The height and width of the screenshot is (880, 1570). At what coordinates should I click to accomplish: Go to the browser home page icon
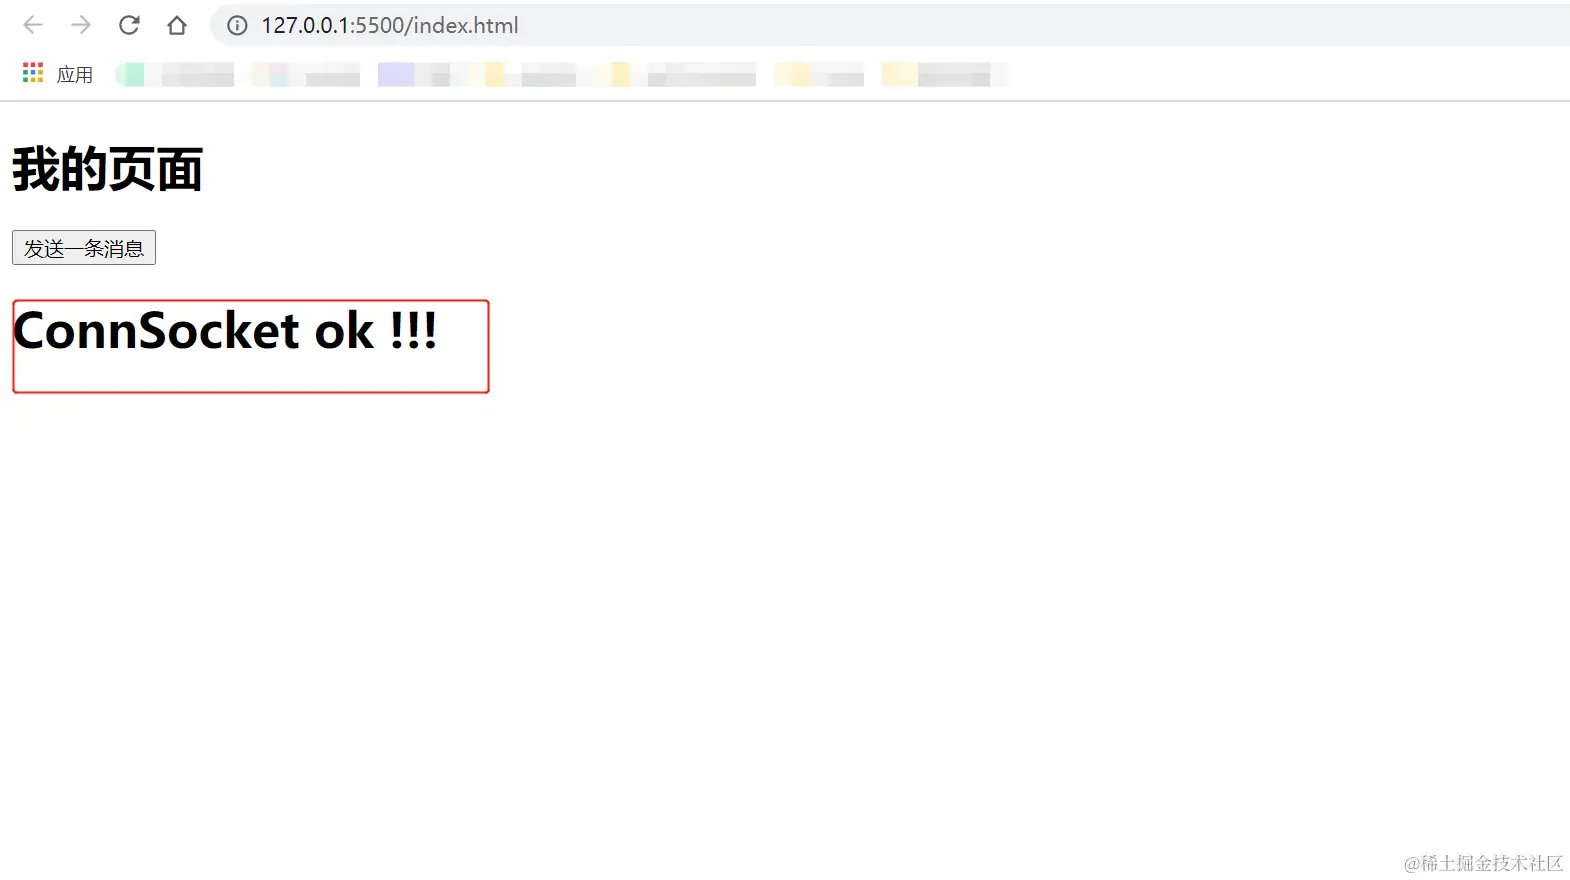pyautogui.click(x=177, y=25)
